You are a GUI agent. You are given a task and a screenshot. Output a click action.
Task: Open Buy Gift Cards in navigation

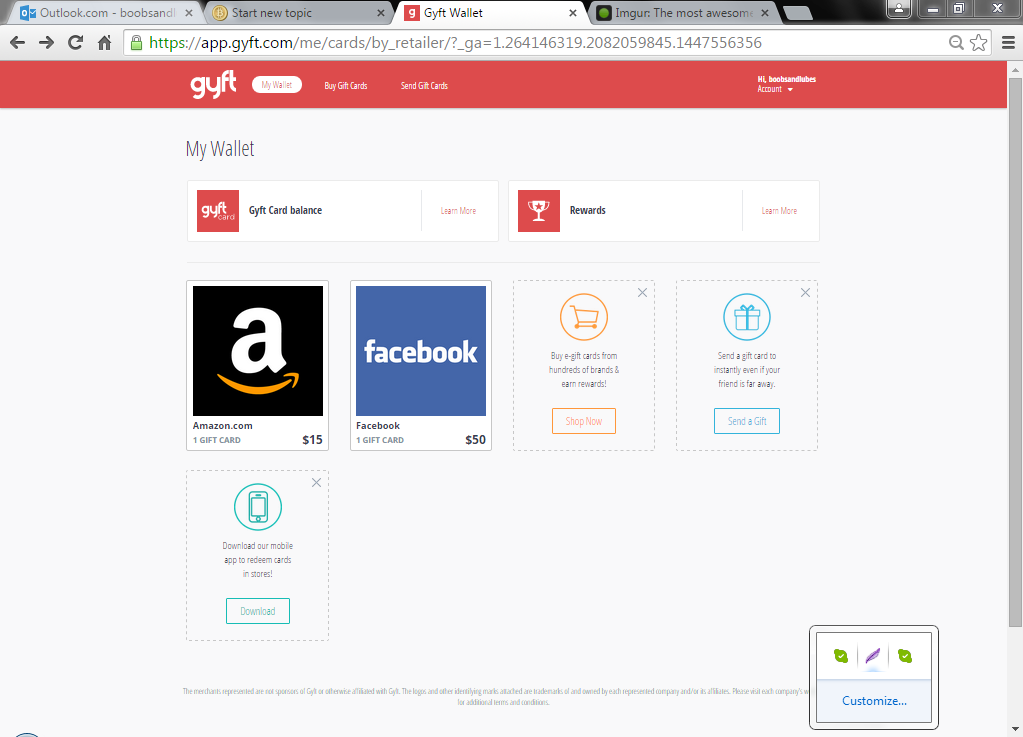[346, 85]
